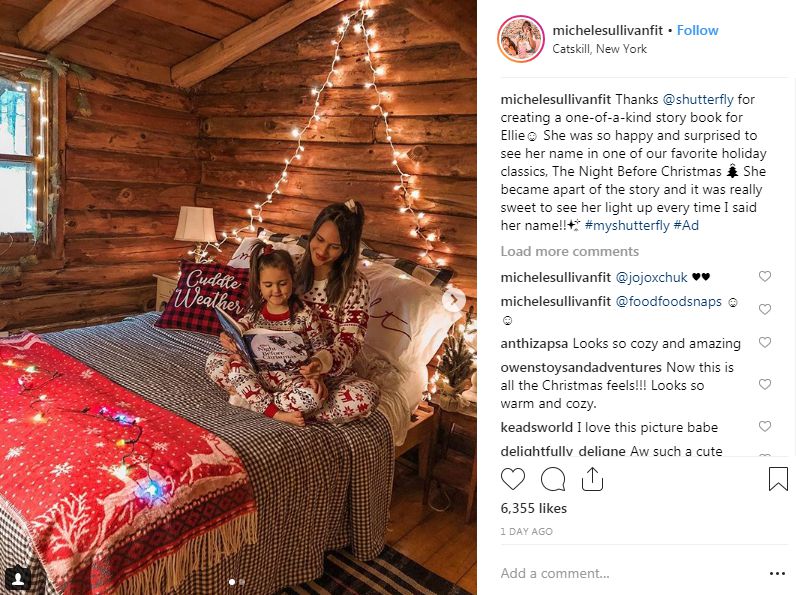Open the comment bubble icon
Screen dimensions: 796x595
(553, 479)
